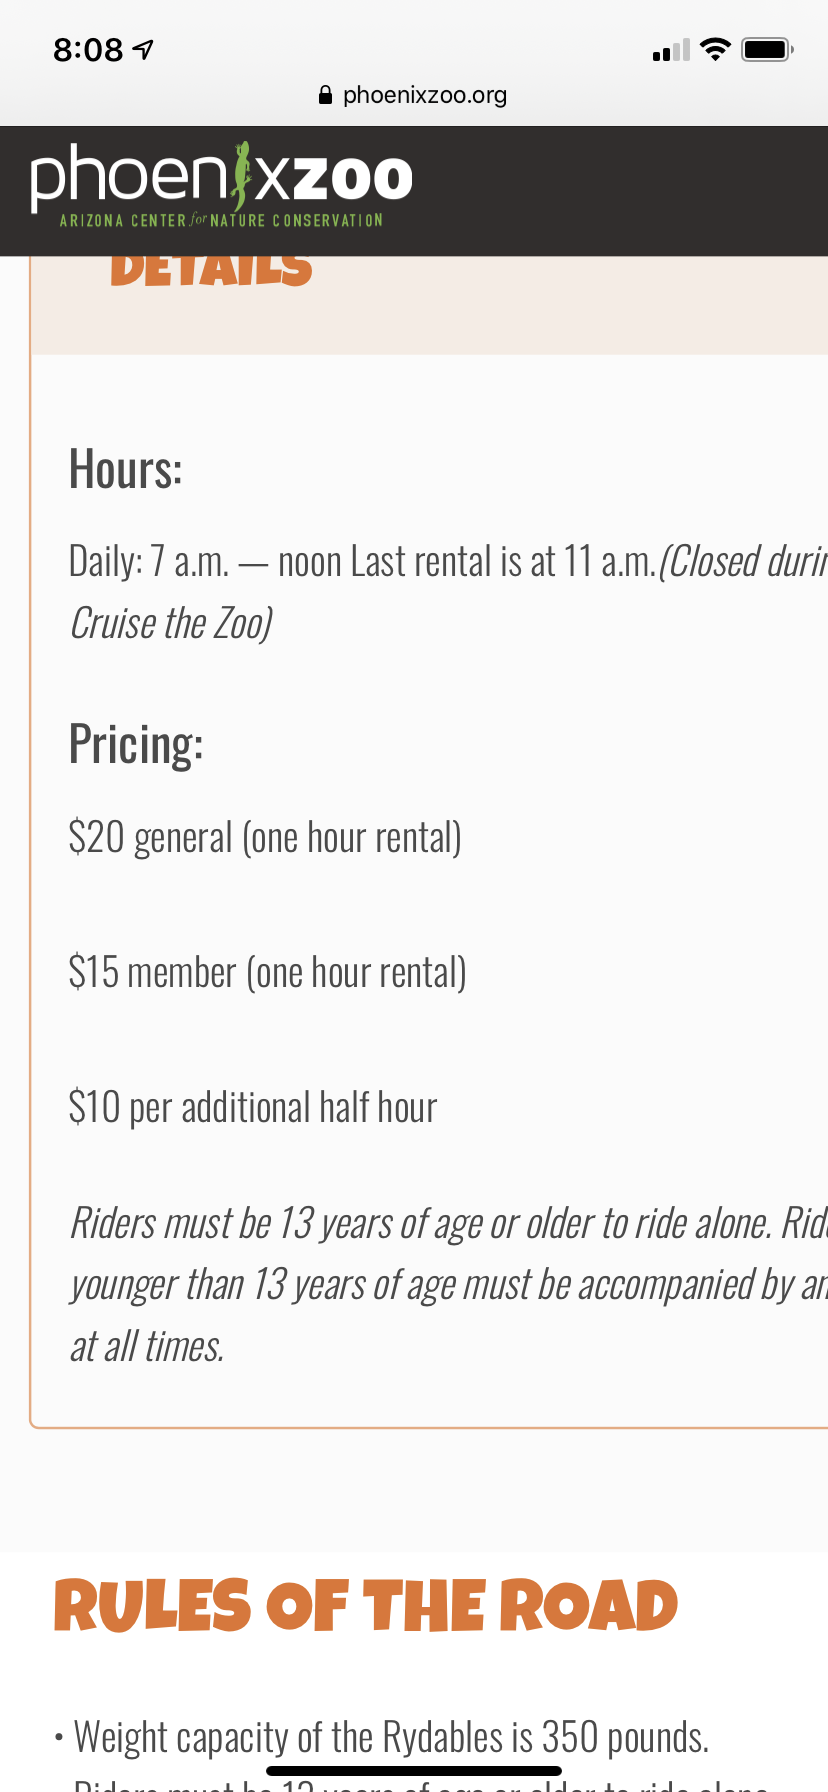The width and height of the screenshot is (828, 1792).
Task: Tap the 8:08 clock in status bar
Action: [x=88, y=49]
